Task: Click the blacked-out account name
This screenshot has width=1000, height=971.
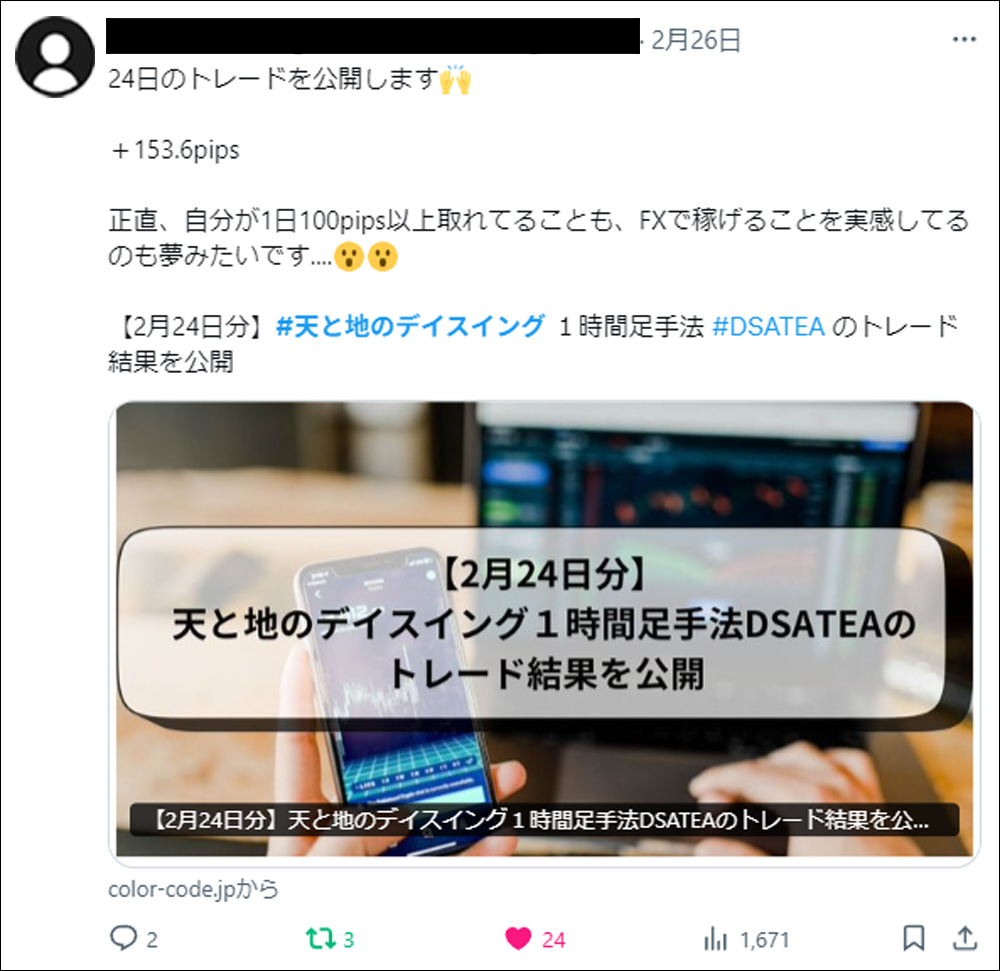Action: point(372,36)
